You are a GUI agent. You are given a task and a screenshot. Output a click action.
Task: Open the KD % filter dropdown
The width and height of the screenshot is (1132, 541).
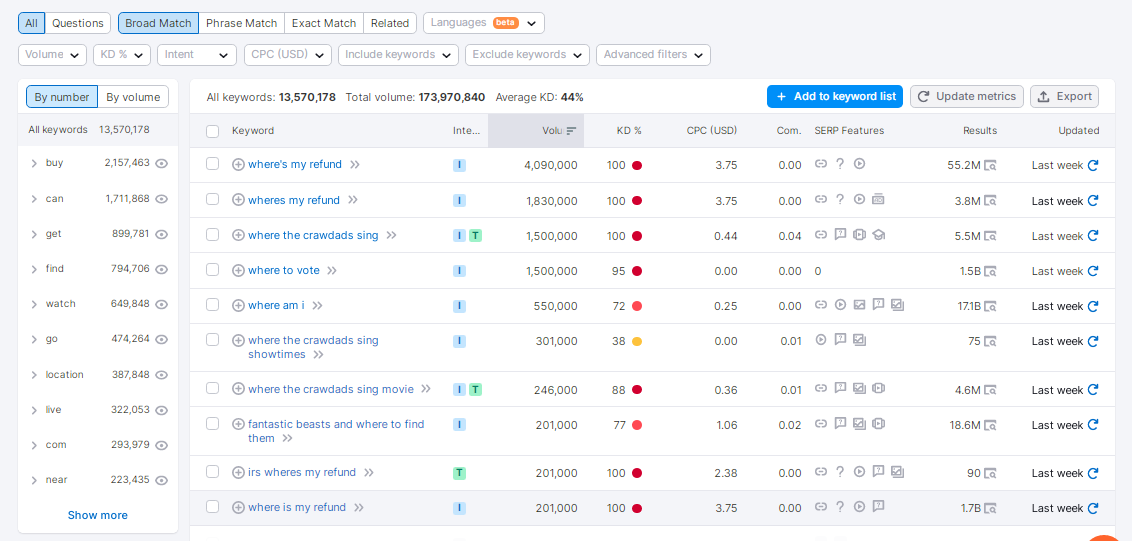pyautogui.click(x=122, y=55)
